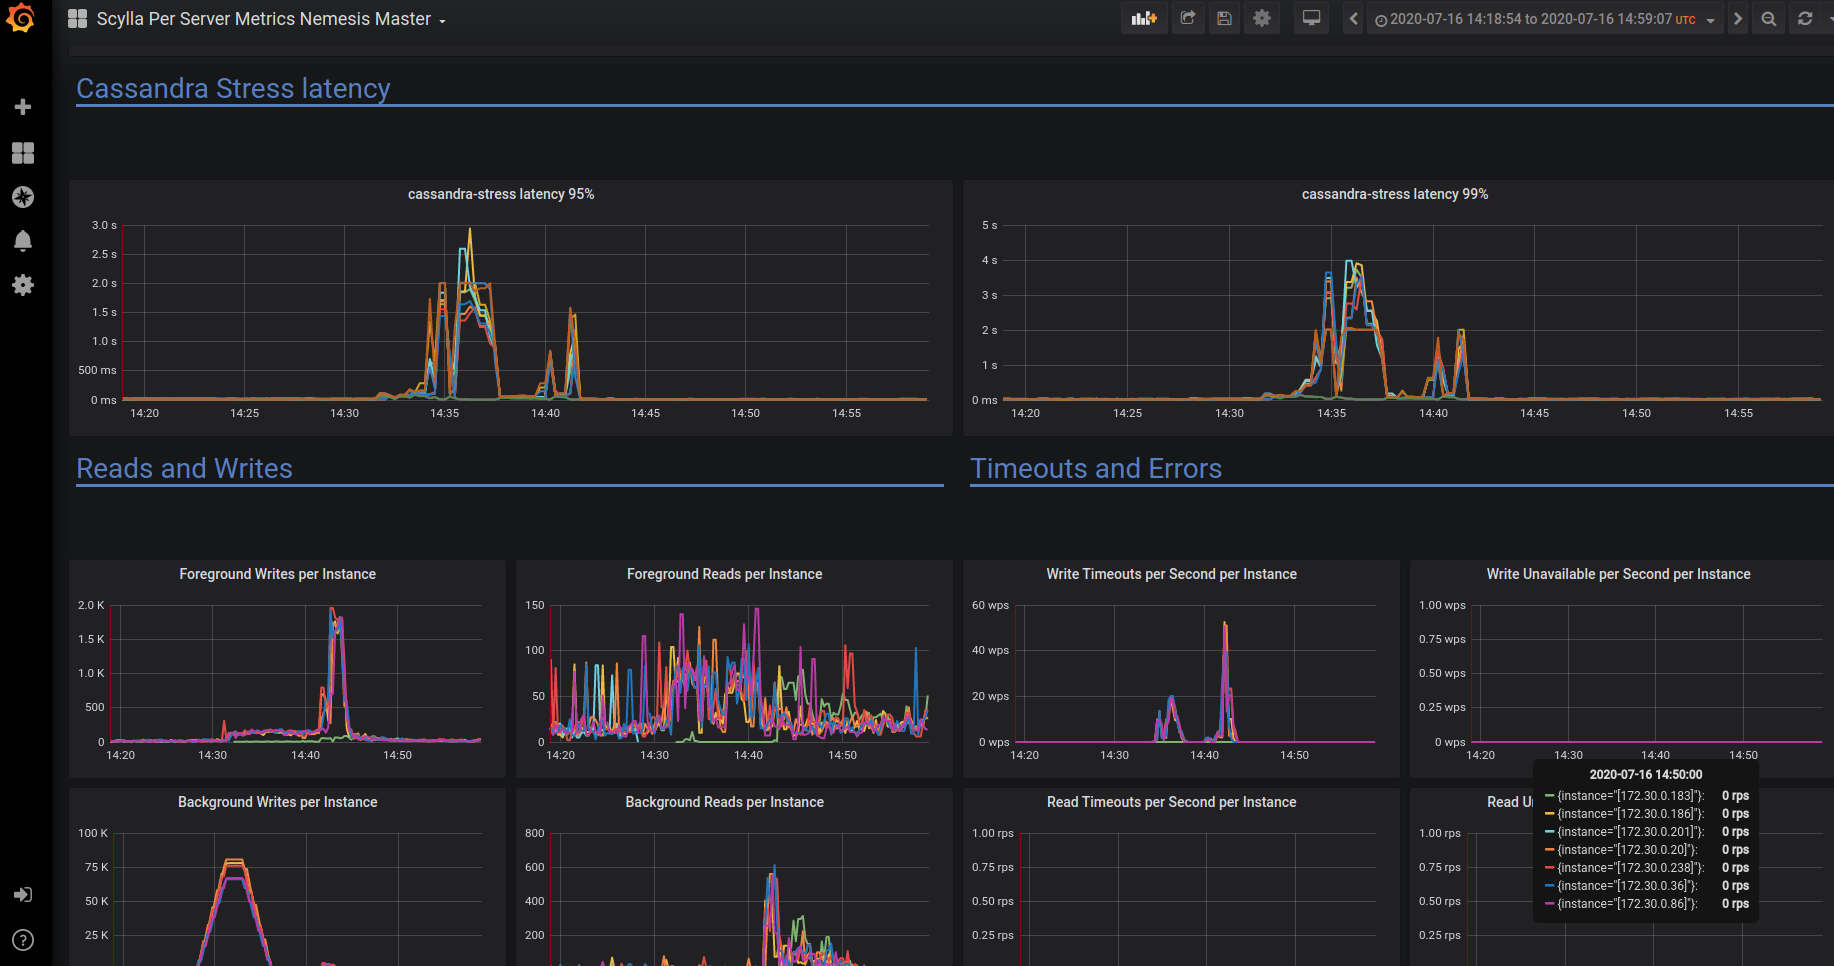
Task: Open Explore via the compass icon
Action: tap(22, 197)
